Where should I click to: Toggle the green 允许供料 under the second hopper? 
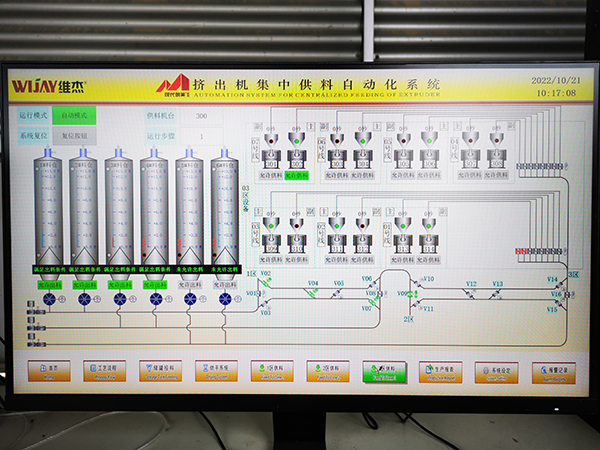click(x=298, y=174)
